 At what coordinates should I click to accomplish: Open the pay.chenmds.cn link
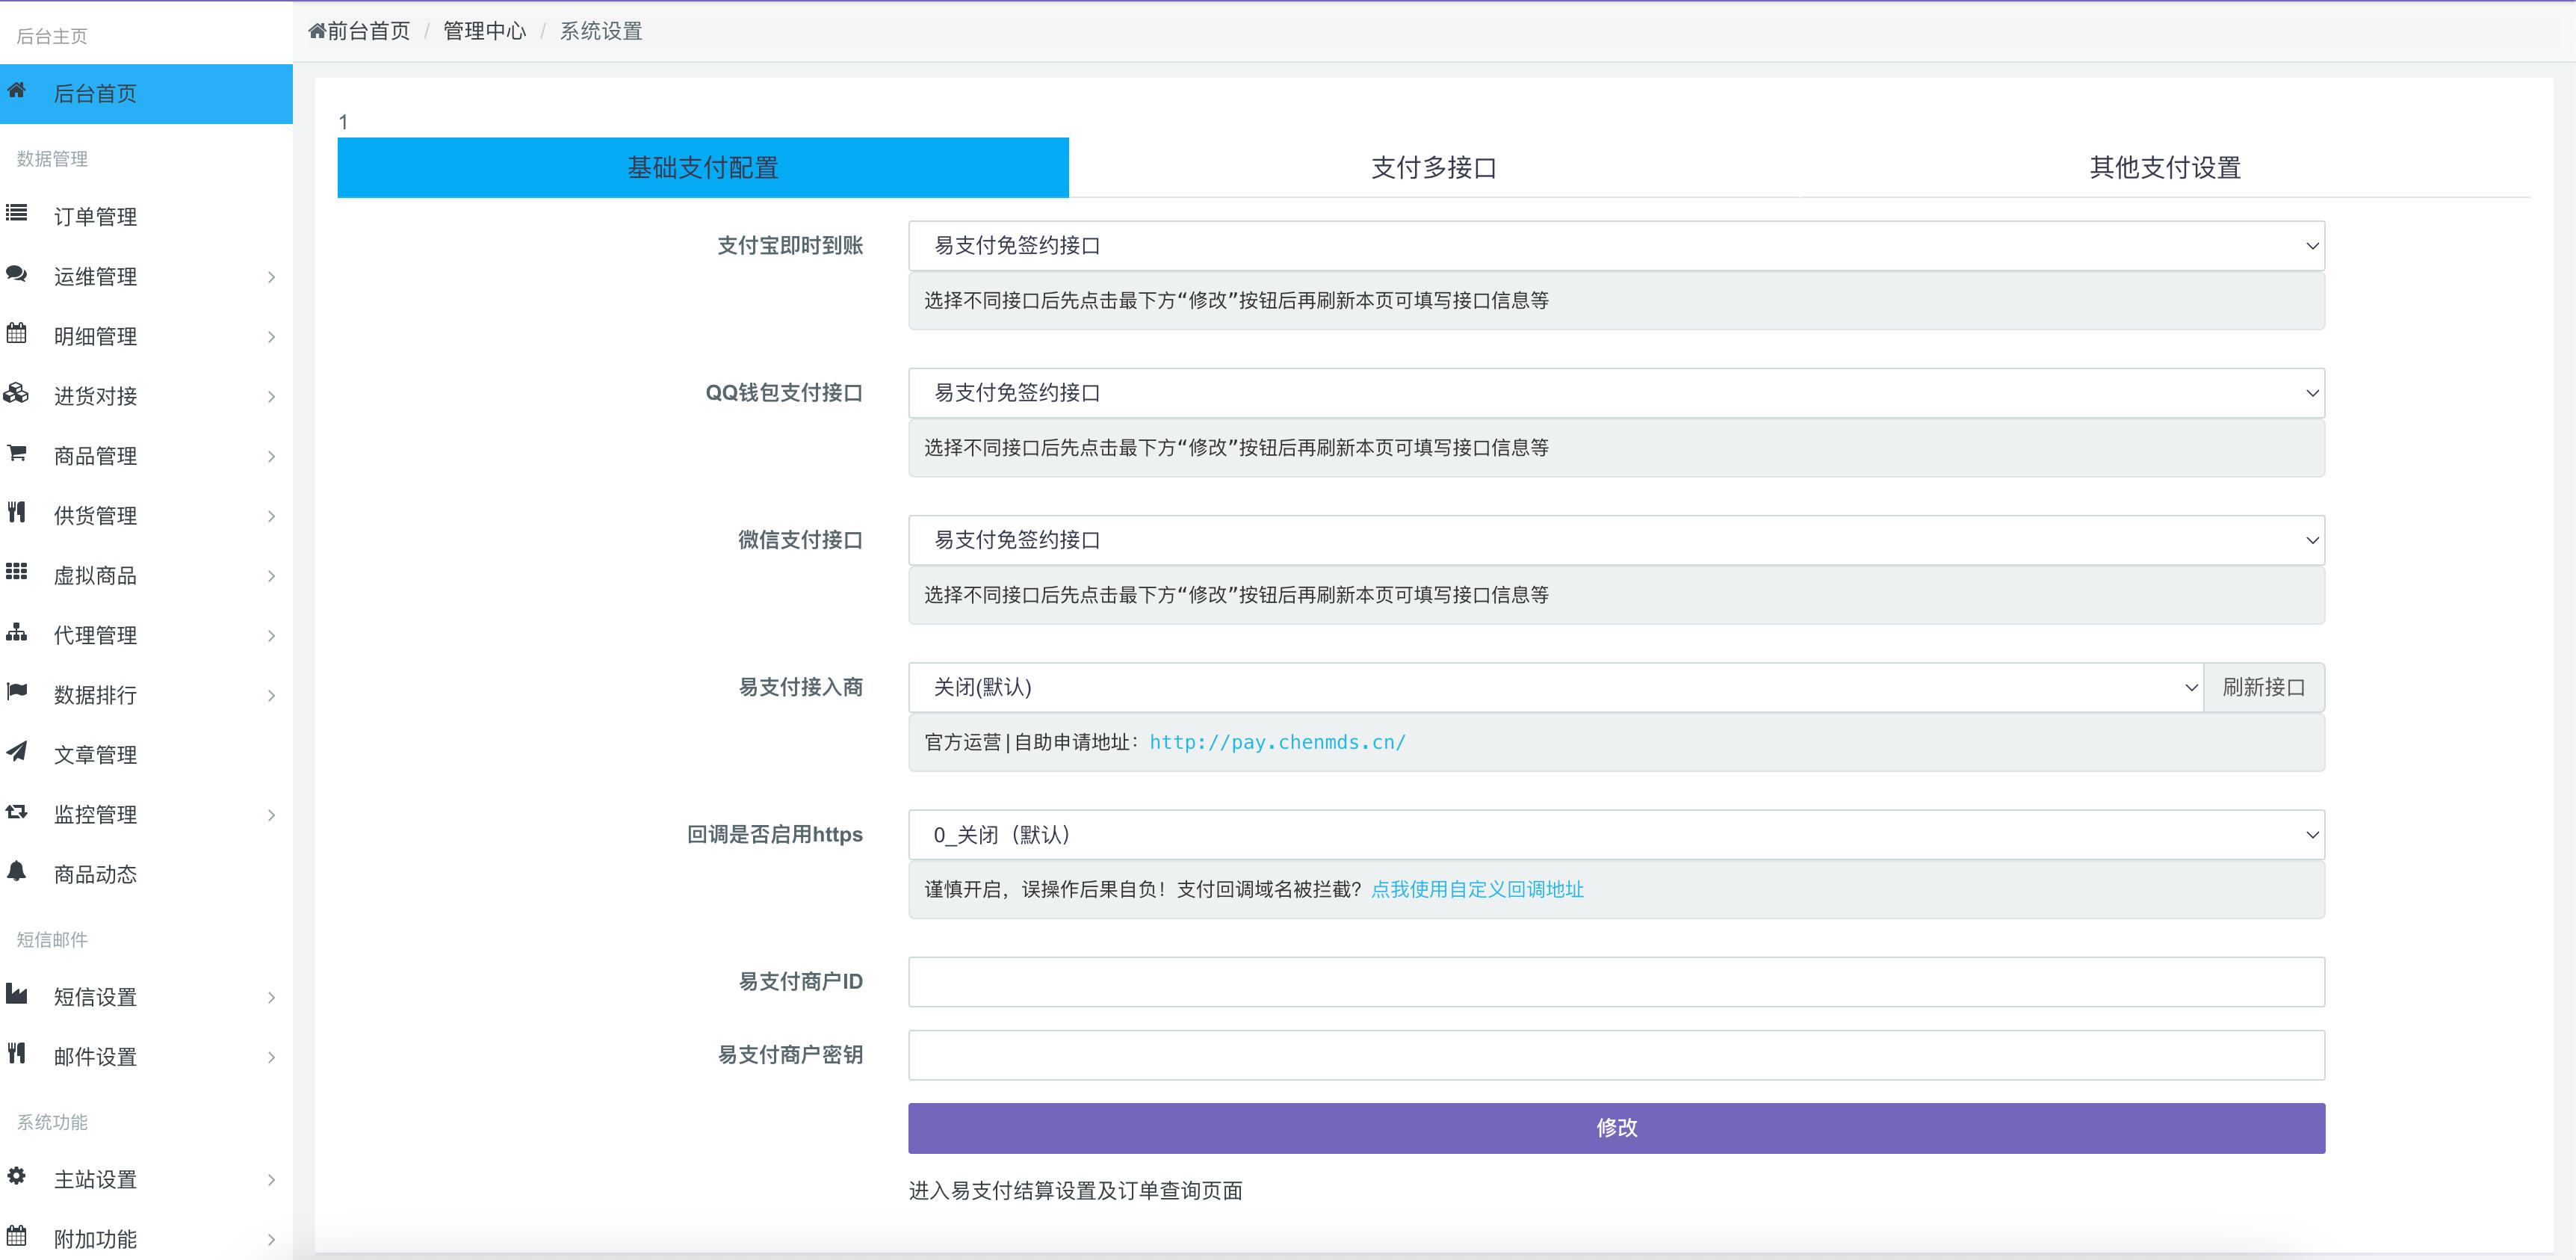(x=1277, y=742)
